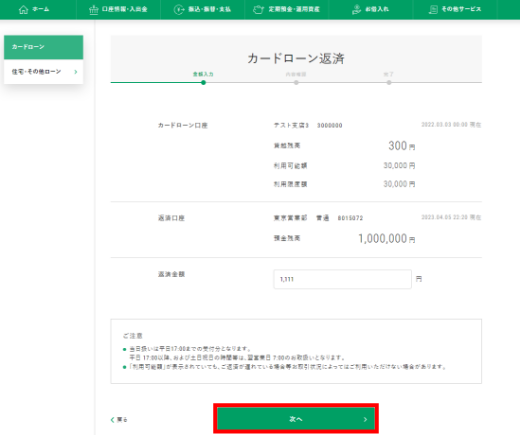Open the その他サービス document icon menu
Image resolution: width=520 pixels, height=435 pixels.
coord(433,10)
